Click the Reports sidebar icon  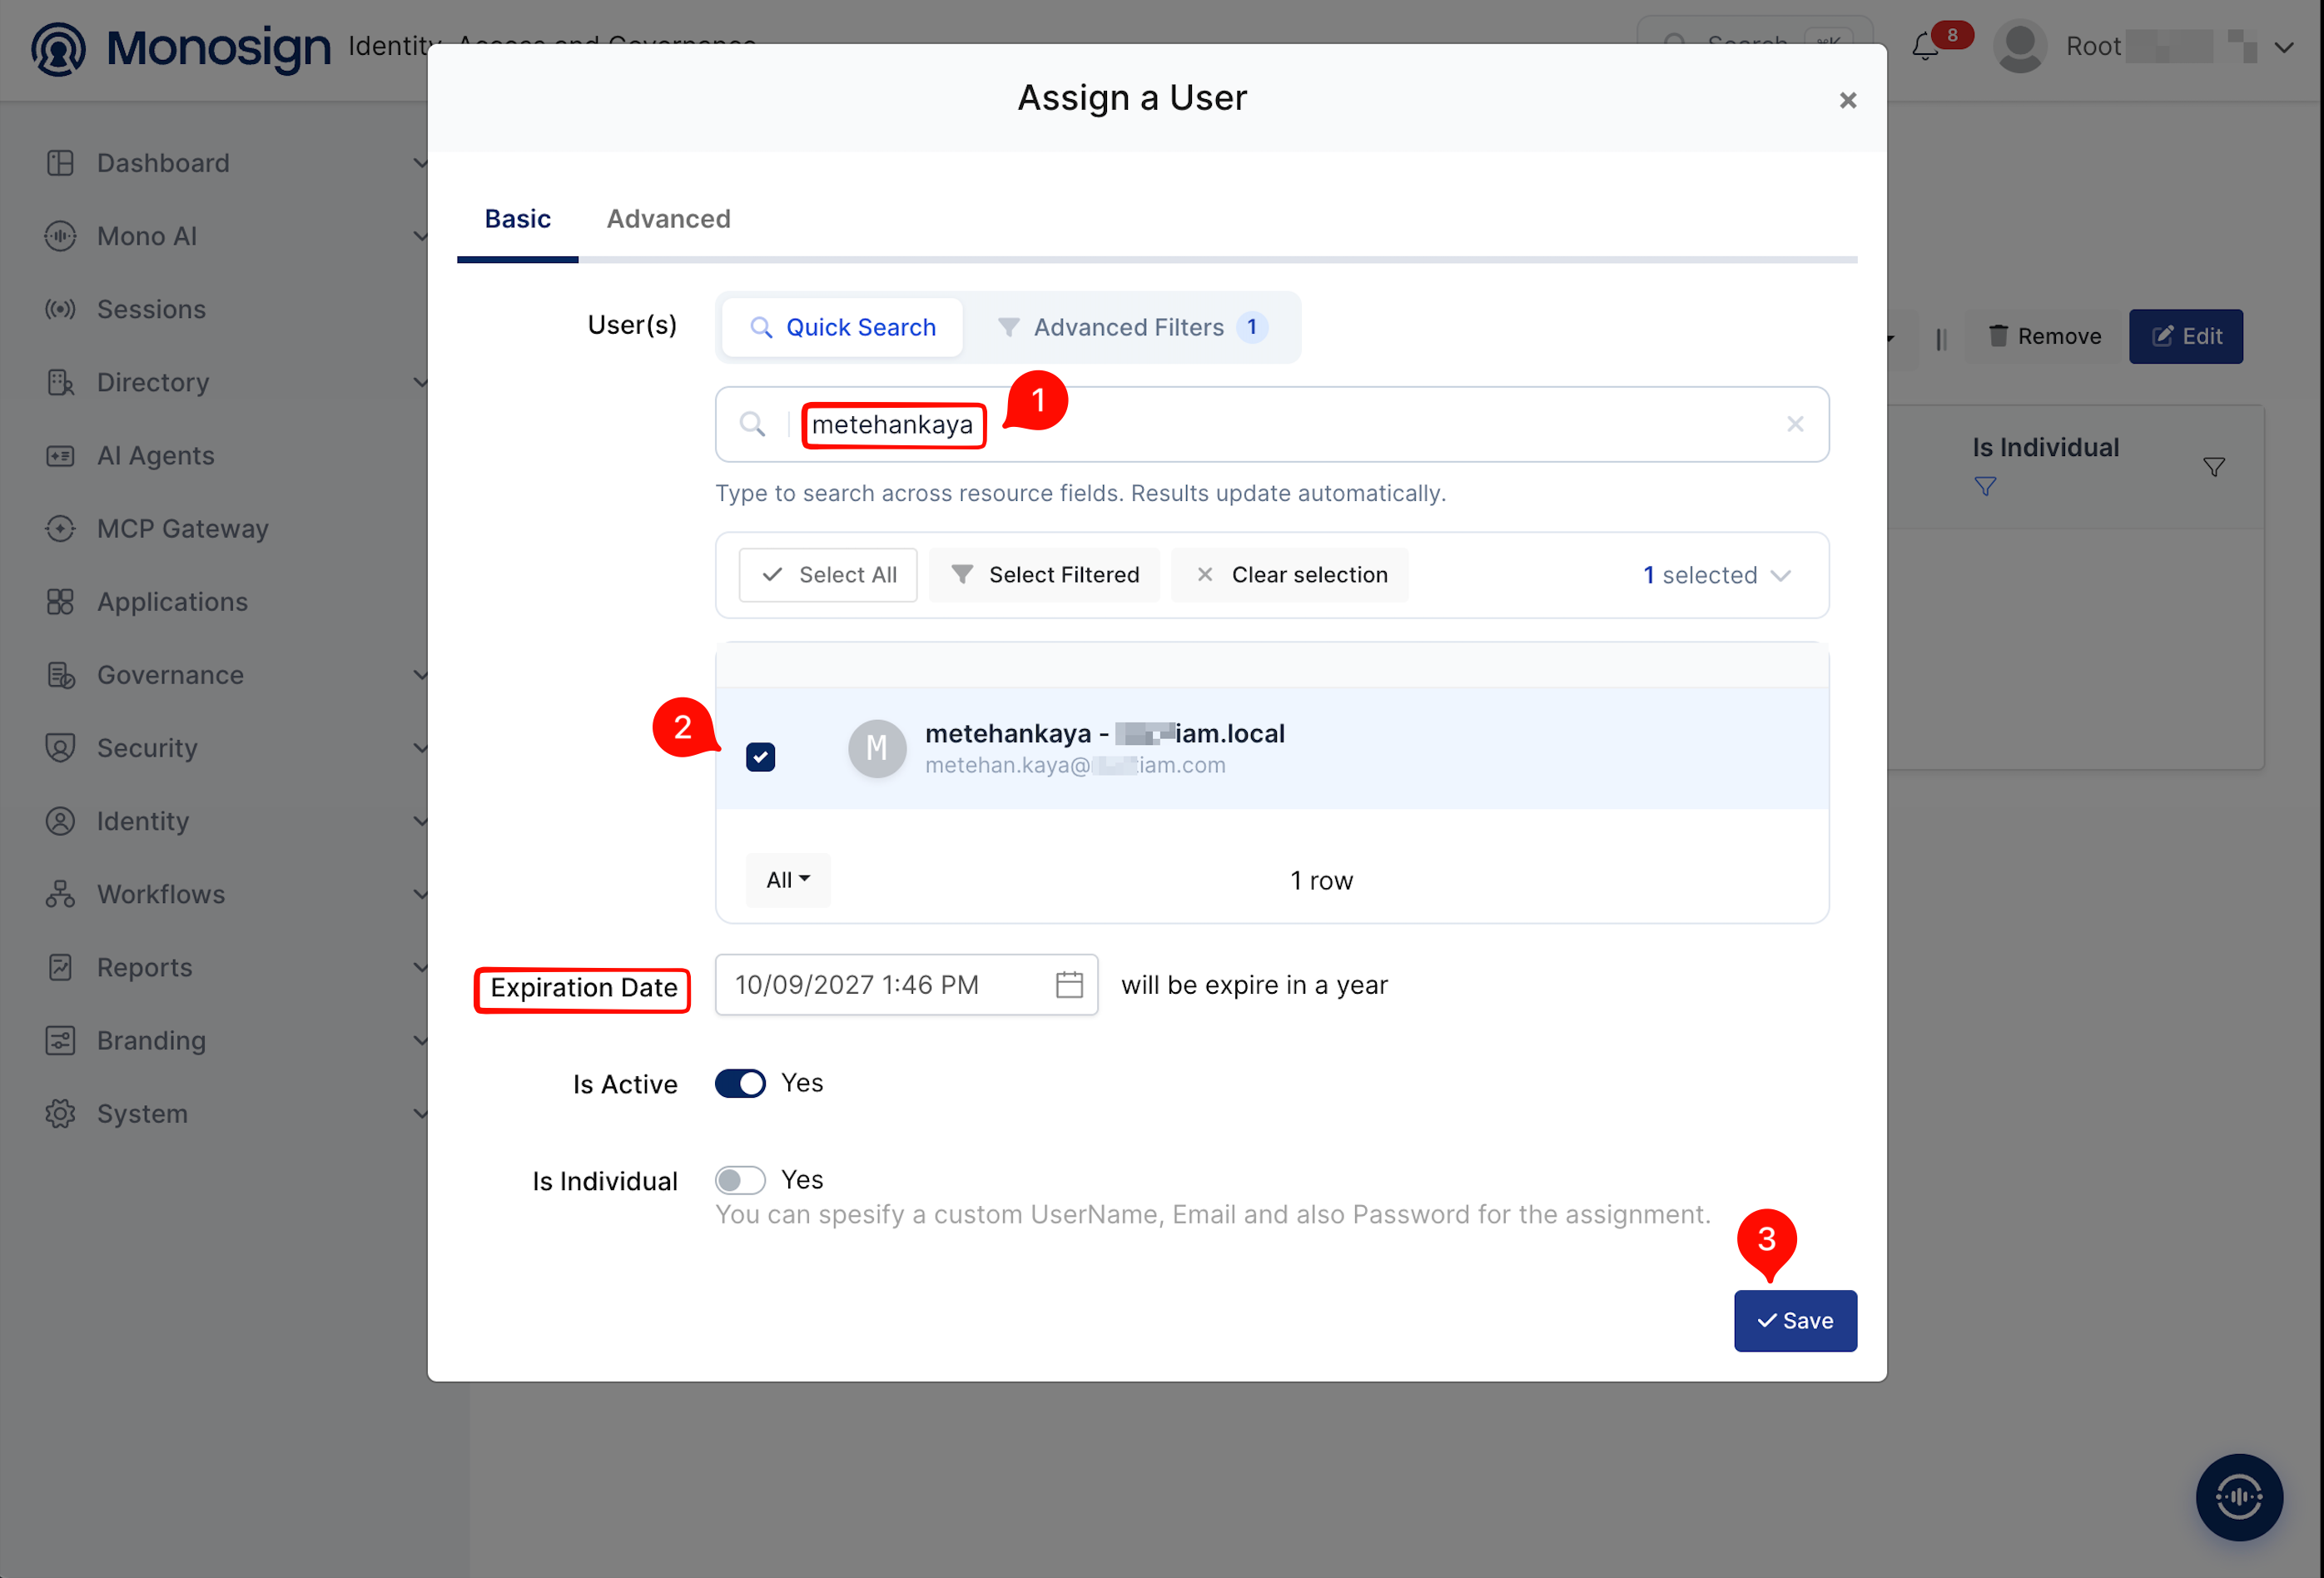pyautogui.click(x=60, y=967)
